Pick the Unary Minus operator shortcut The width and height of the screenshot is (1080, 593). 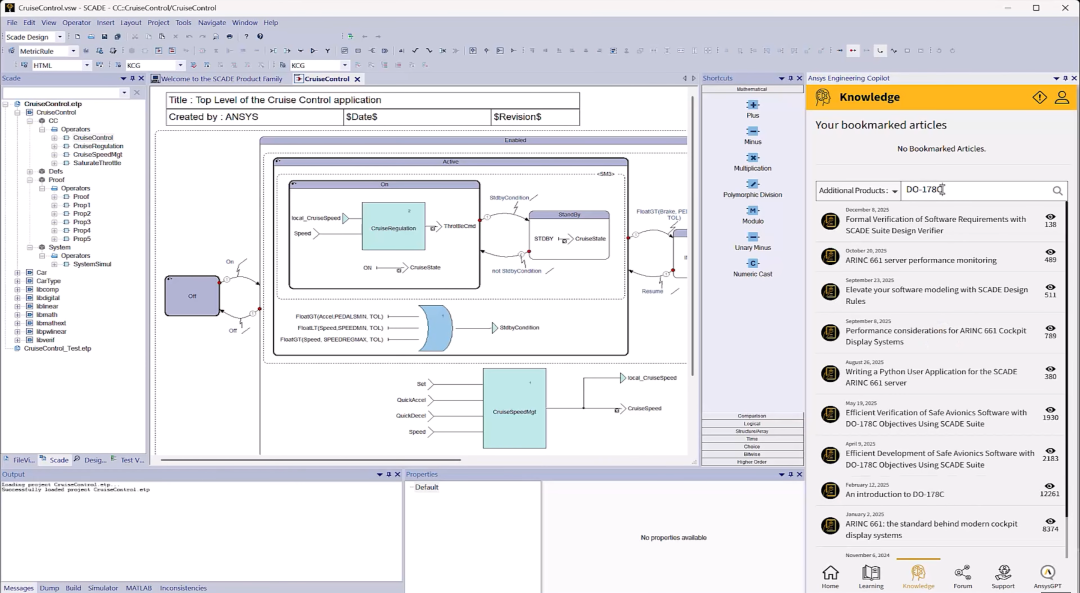point(752,241)
